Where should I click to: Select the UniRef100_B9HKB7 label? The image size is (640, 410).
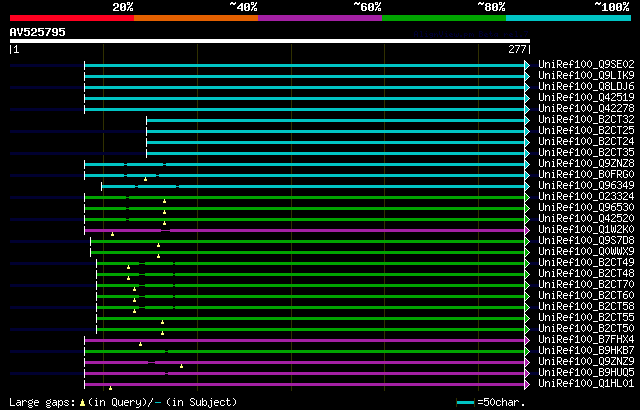(586, 350)
